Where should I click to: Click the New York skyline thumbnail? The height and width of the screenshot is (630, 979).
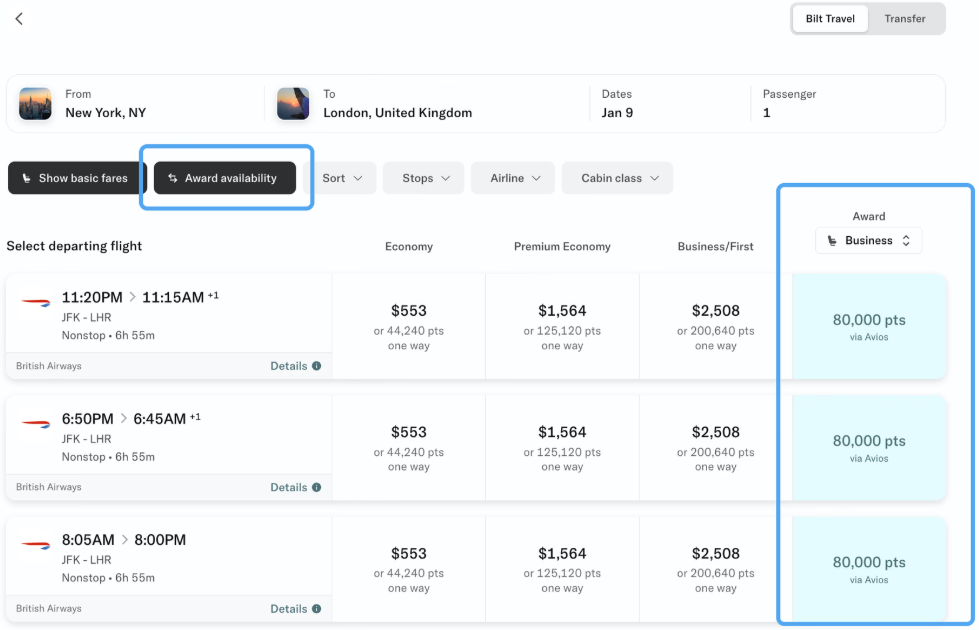click(36, 104)
